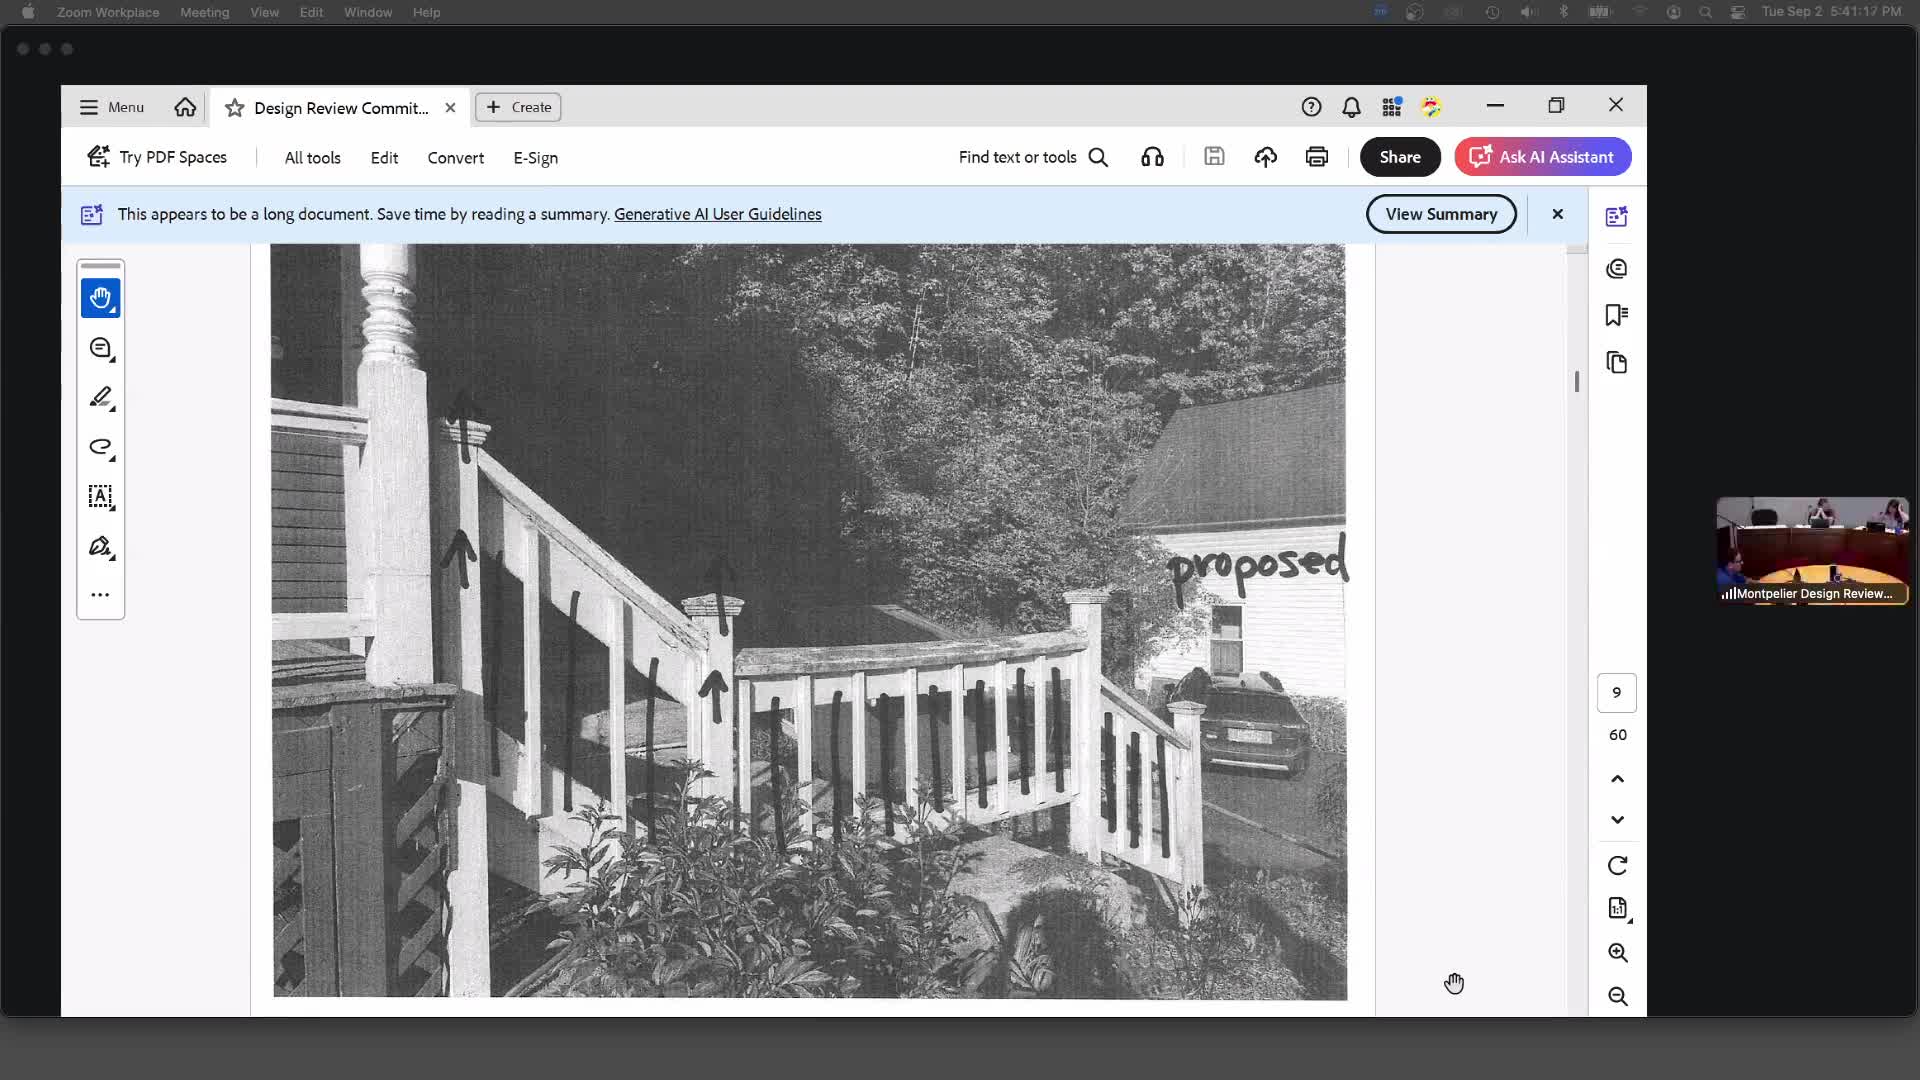Open the All tools tab
The image size is (1920, 1080).
tap(312, 158)
